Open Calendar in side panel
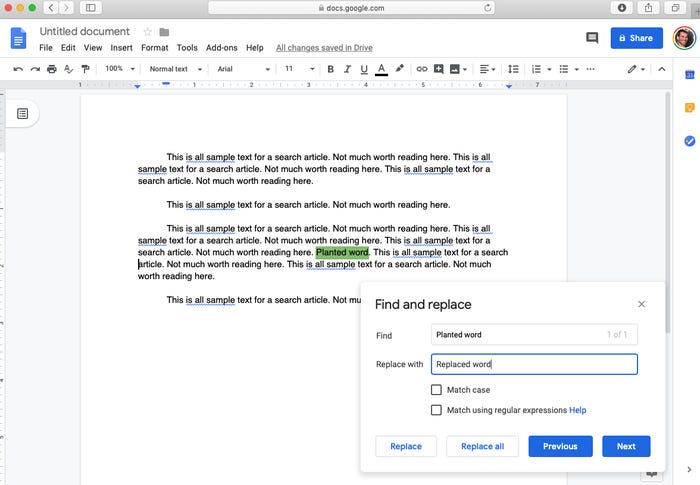This screenshot has width=700, height=485. [x=689, y=75]
